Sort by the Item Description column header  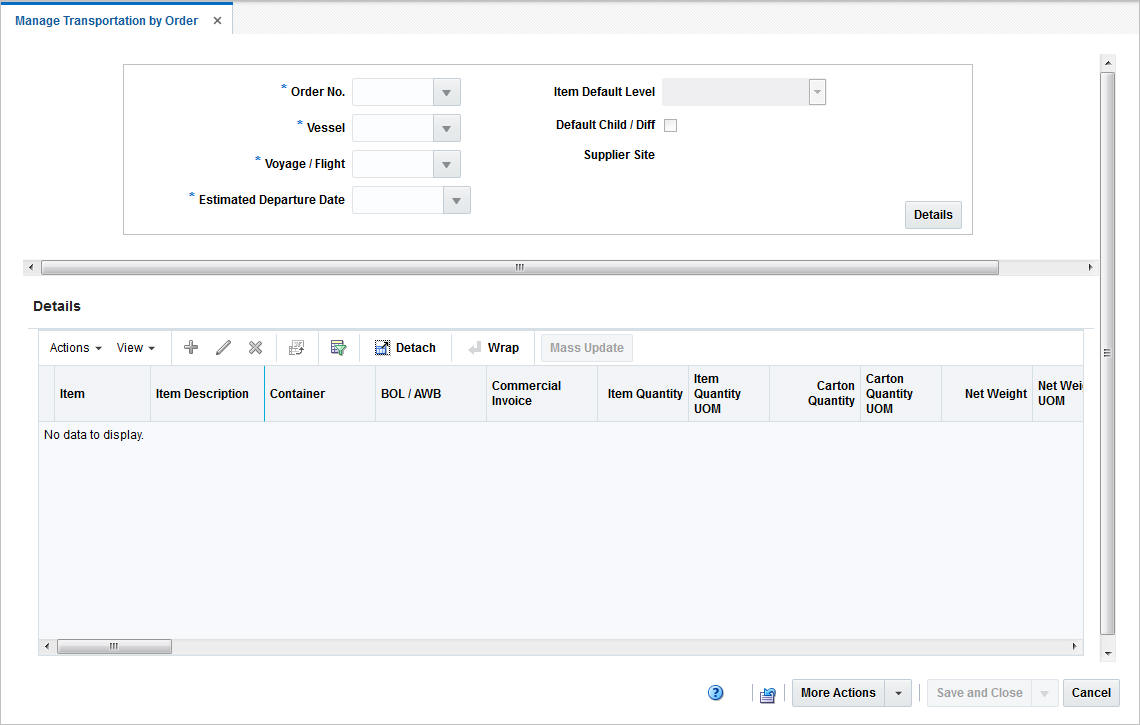tap(202, 393)
